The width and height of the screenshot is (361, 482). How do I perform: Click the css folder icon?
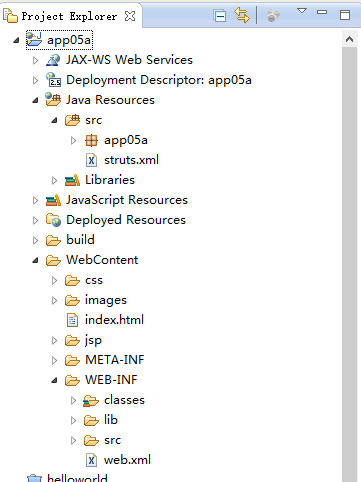[x=72, y=280]
